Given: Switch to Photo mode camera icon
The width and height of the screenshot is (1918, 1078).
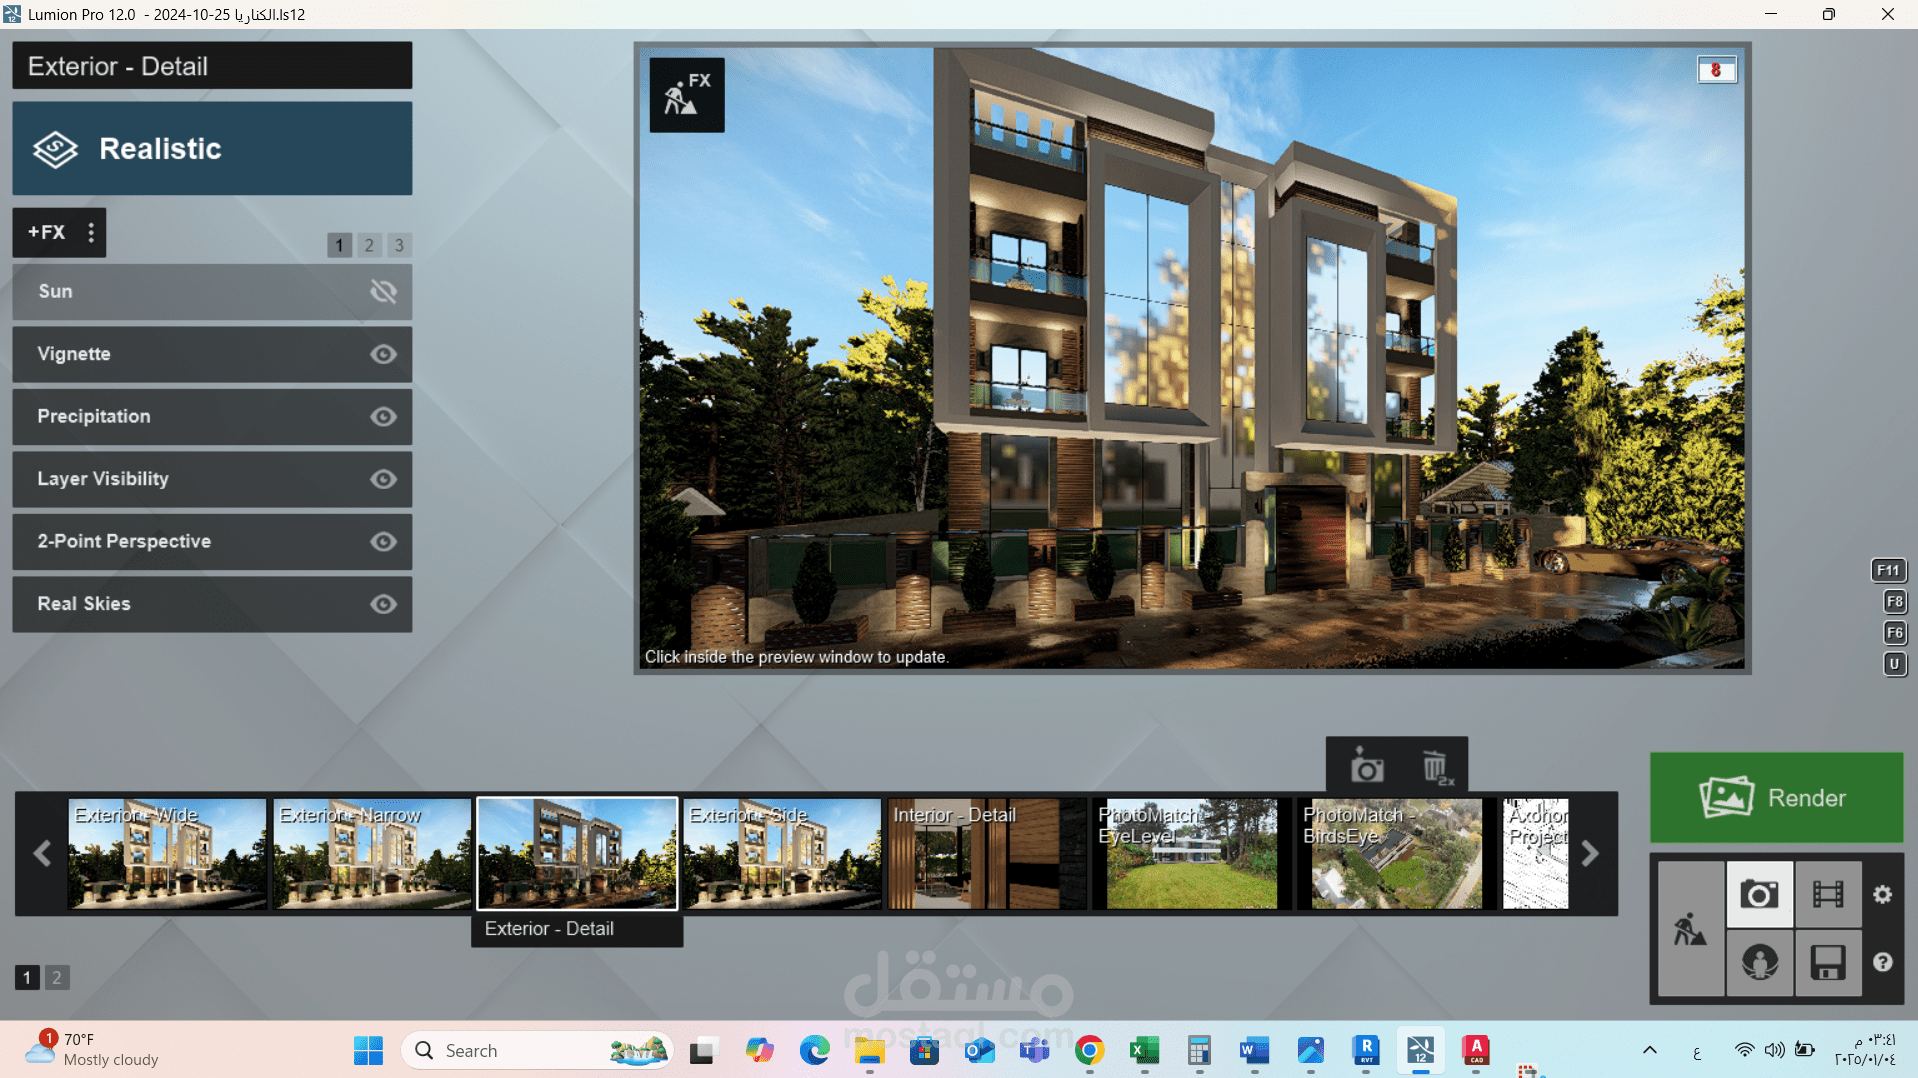Looking at the screenshot, I should (x=1759, y=894).
